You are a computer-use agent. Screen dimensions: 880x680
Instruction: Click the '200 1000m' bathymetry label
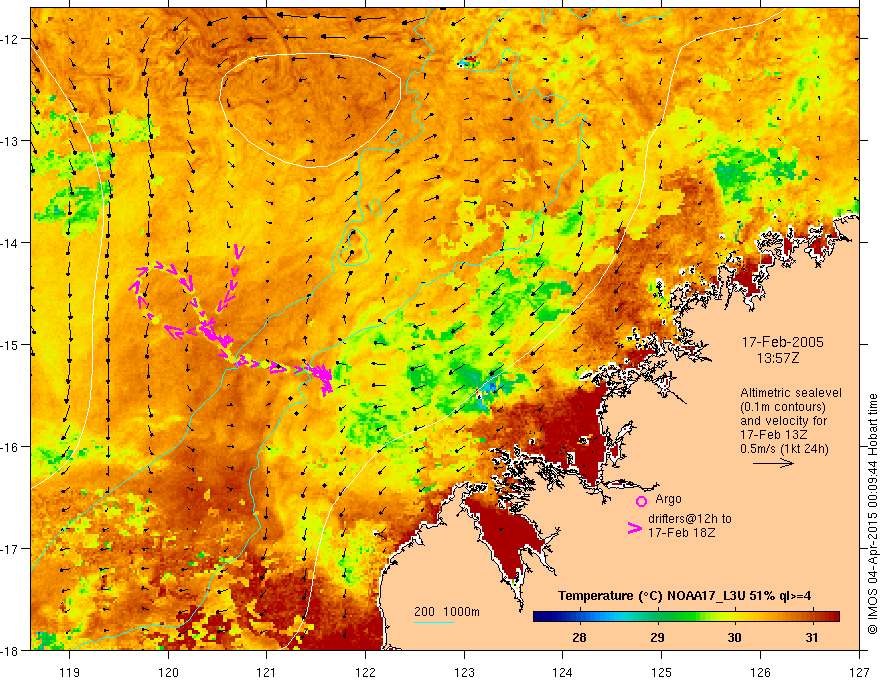tap(447, 612)
